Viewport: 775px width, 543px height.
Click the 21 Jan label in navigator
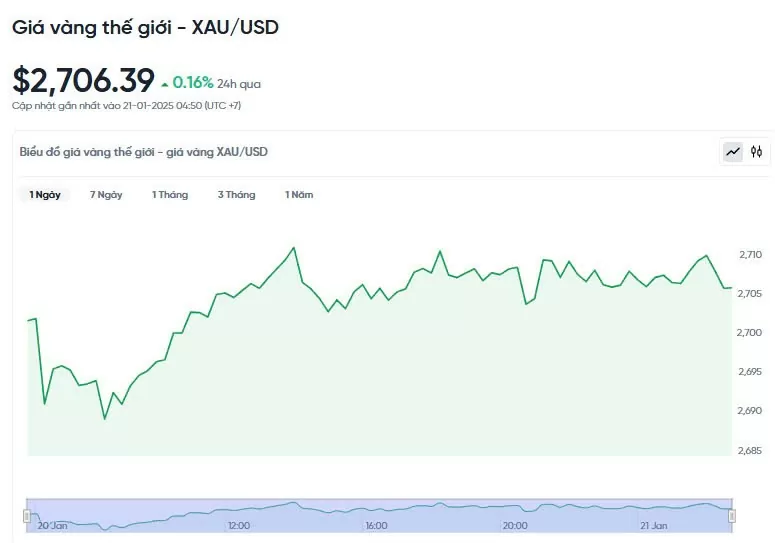click(x=653, y=525)
